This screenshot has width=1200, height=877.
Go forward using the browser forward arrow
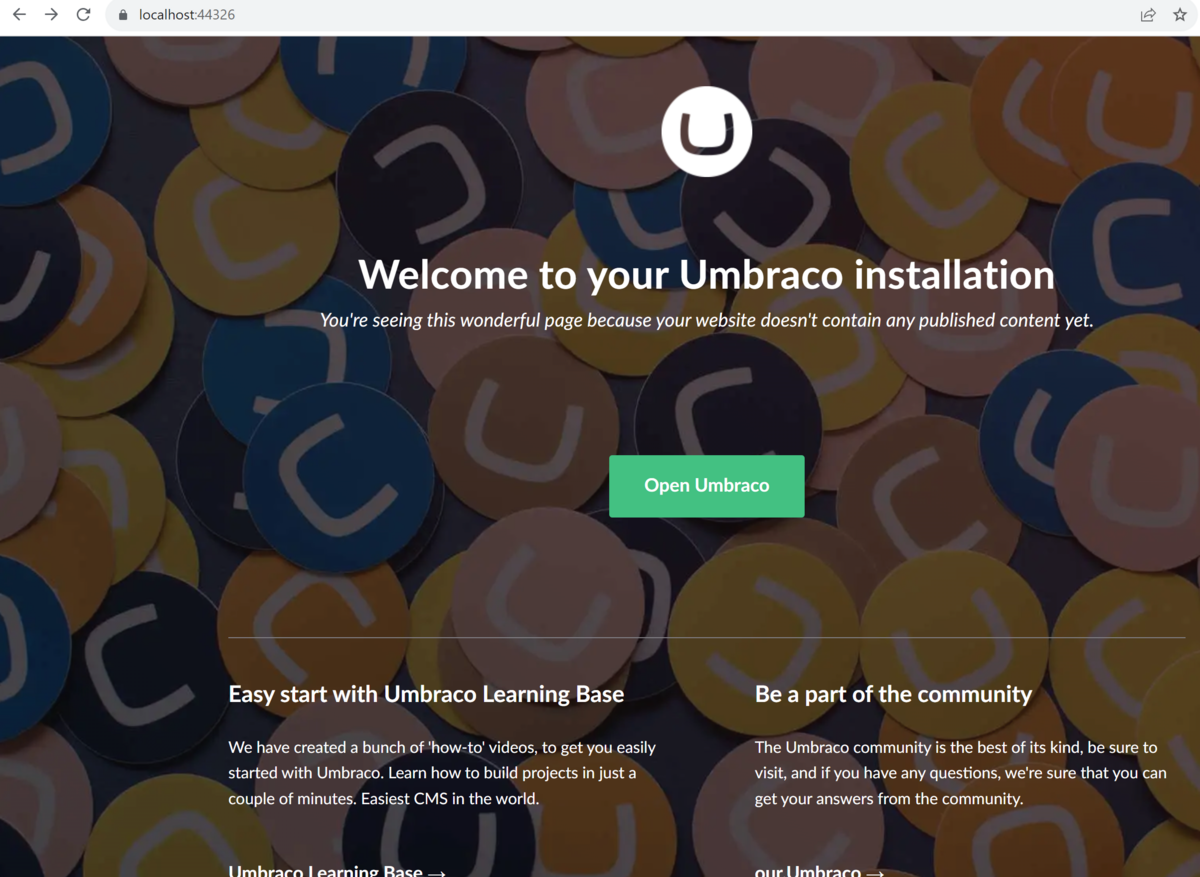[51, 15]
